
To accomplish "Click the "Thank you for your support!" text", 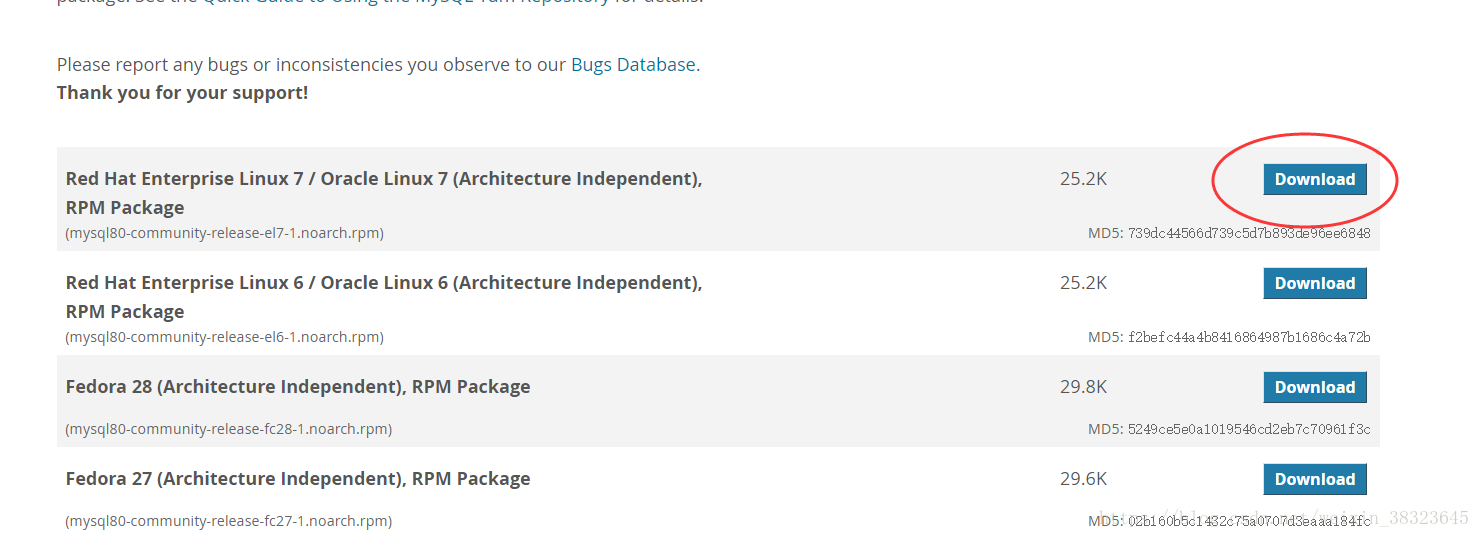I will (182, 93).
